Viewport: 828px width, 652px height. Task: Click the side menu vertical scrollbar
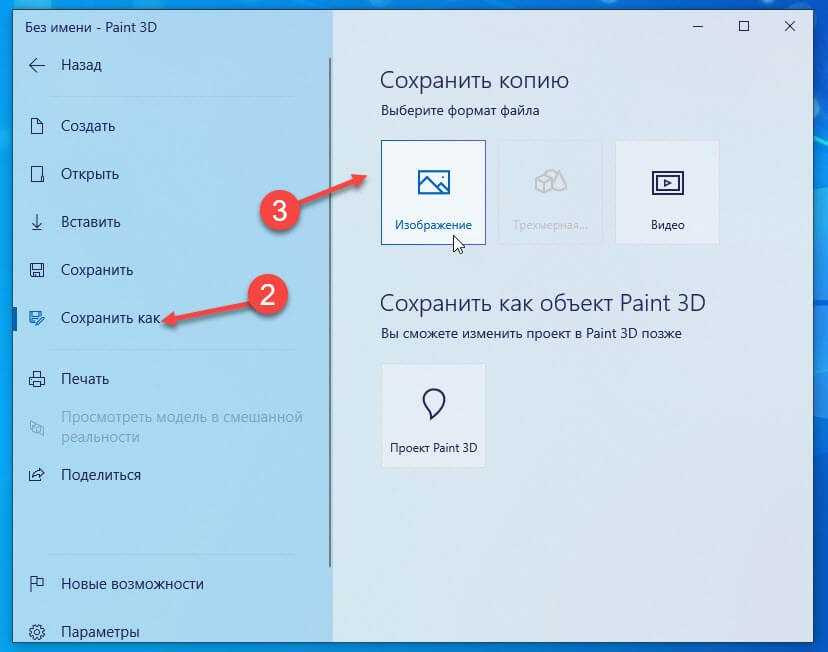pos(330,313)
